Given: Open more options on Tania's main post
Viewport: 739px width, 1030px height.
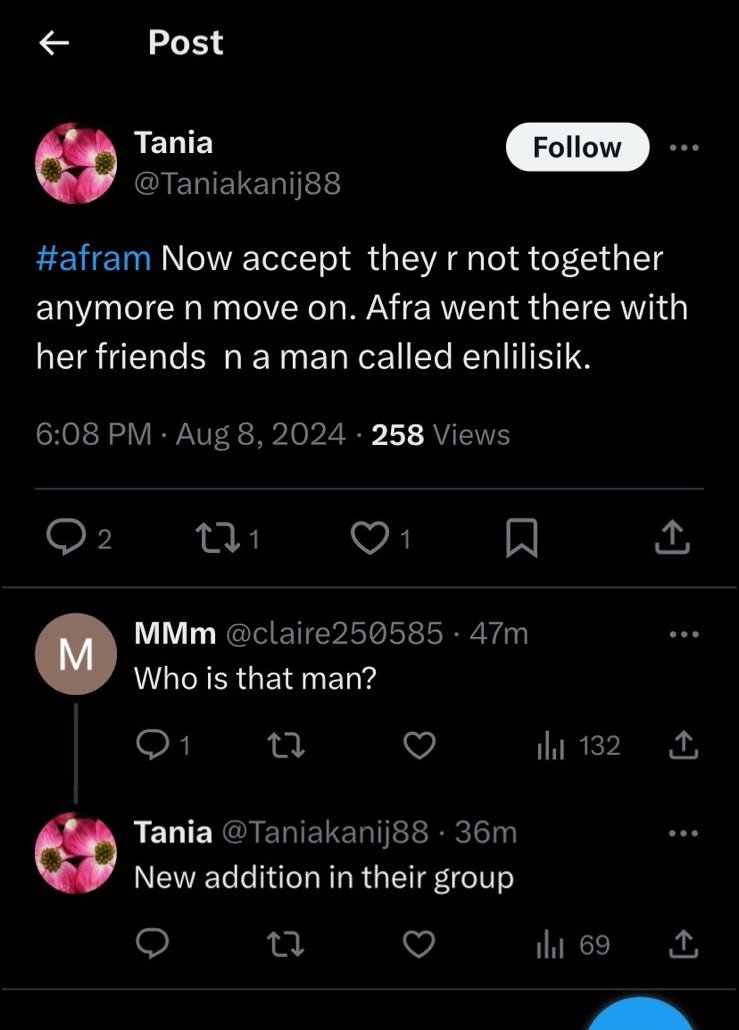Looking at the screenshot, I should [x=684, y=147].
